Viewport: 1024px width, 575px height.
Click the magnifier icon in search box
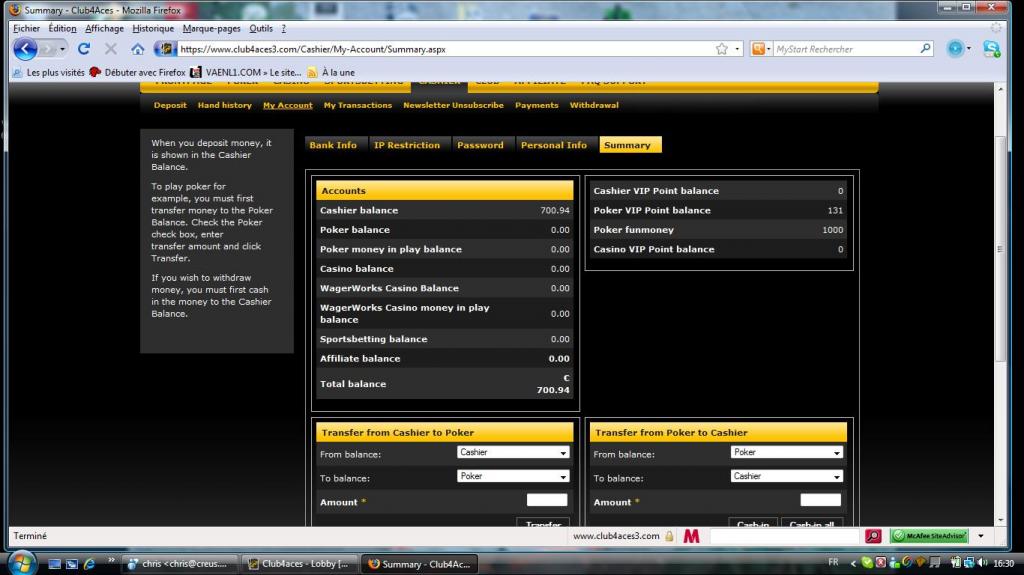pyautogui.click(x=925, y=48)
